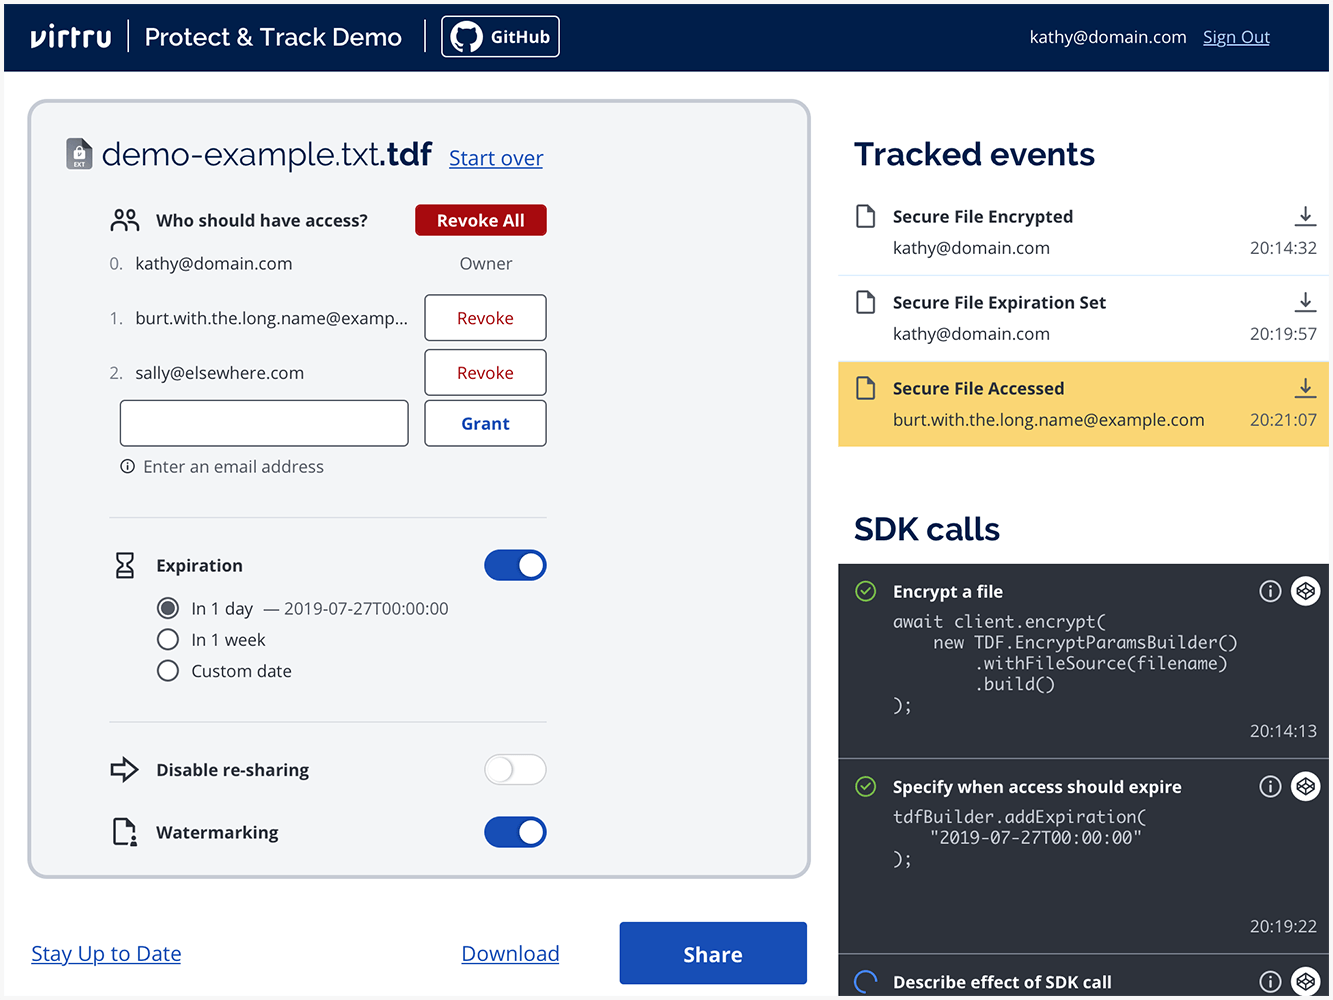Choose the "Custom date" expiration option
The image size is (1333, 1000).
[167, 670]
